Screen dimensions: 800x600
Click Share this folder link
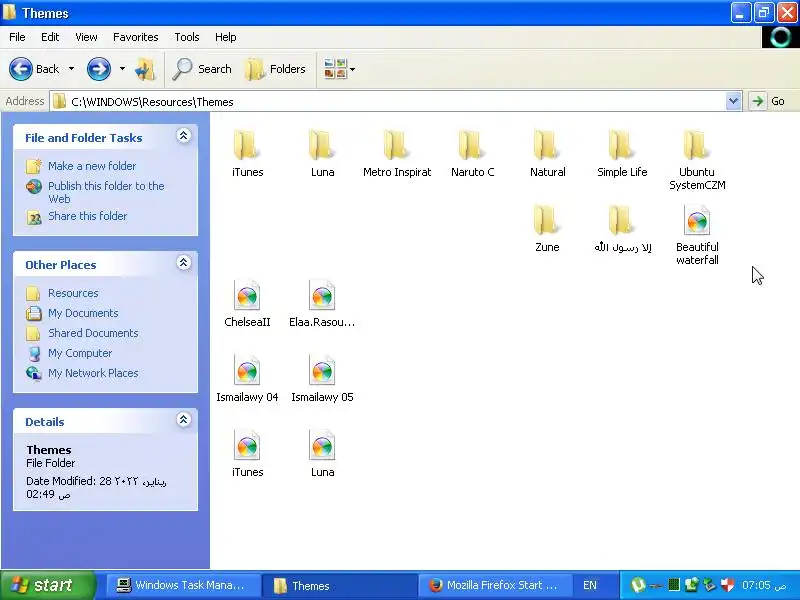87,216
